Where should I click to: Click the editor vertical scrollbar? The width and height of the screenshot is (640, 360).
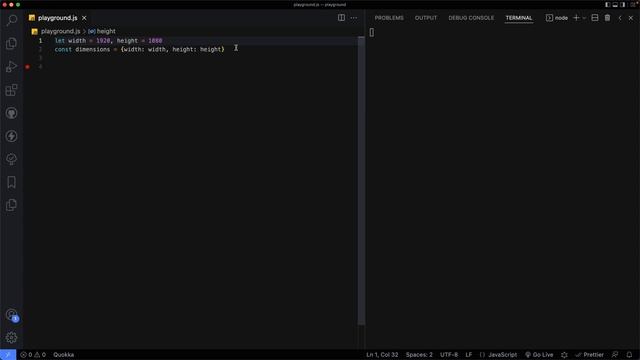(361, 181)
